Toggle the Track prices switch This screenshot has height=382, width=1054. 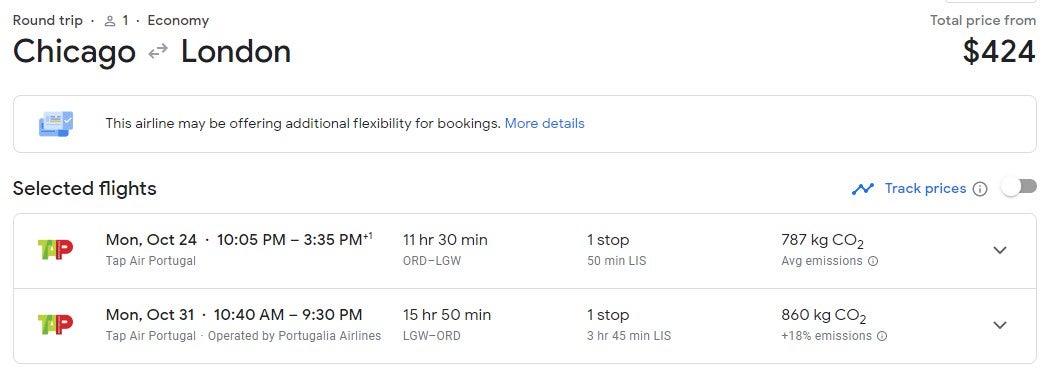click(x=1019, y=188)
